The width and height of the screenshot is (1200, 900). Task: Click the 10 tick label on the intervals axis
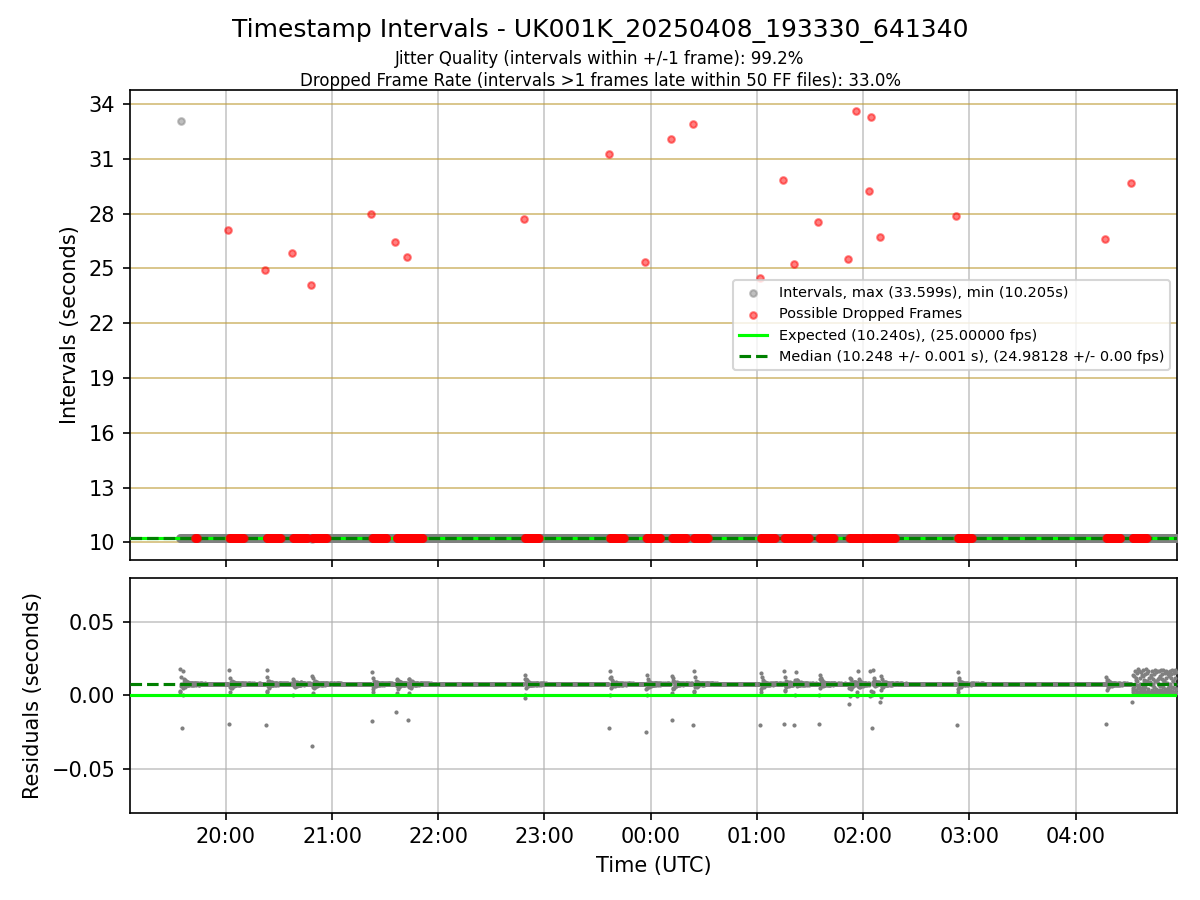click(x=104, y=543)
